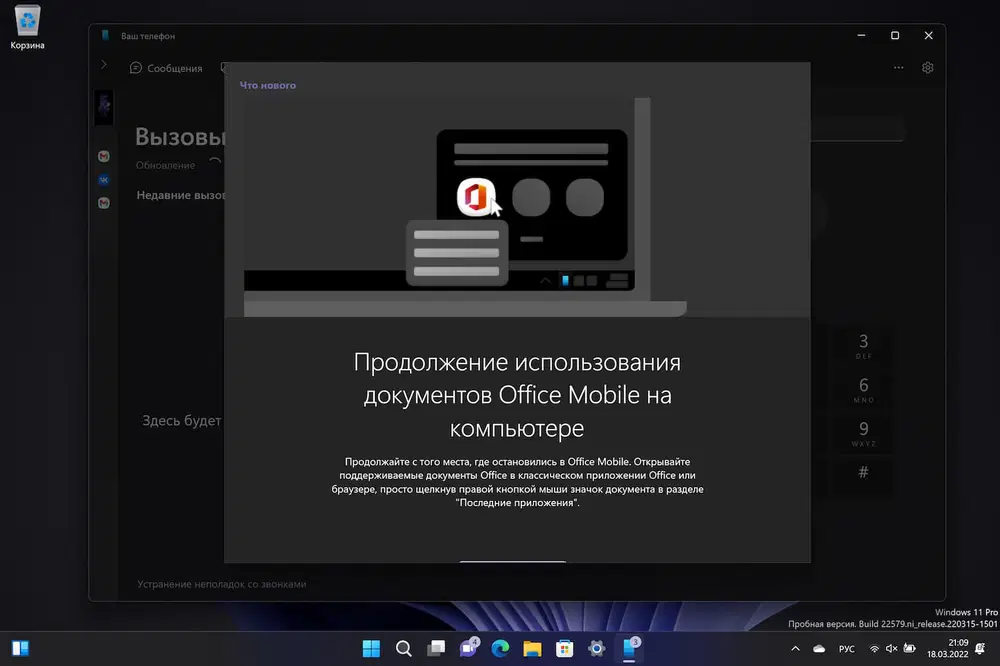Switch to the Сообщения tab

[x=166, y=68]
